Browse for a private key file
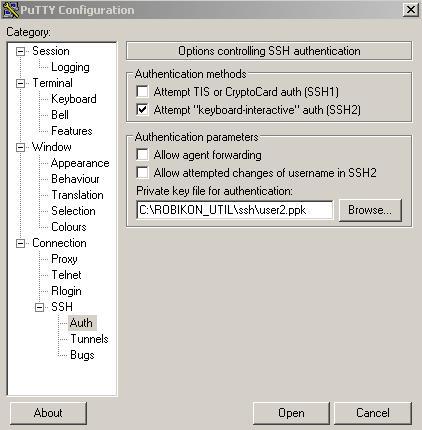 click(x=370, y=210)
